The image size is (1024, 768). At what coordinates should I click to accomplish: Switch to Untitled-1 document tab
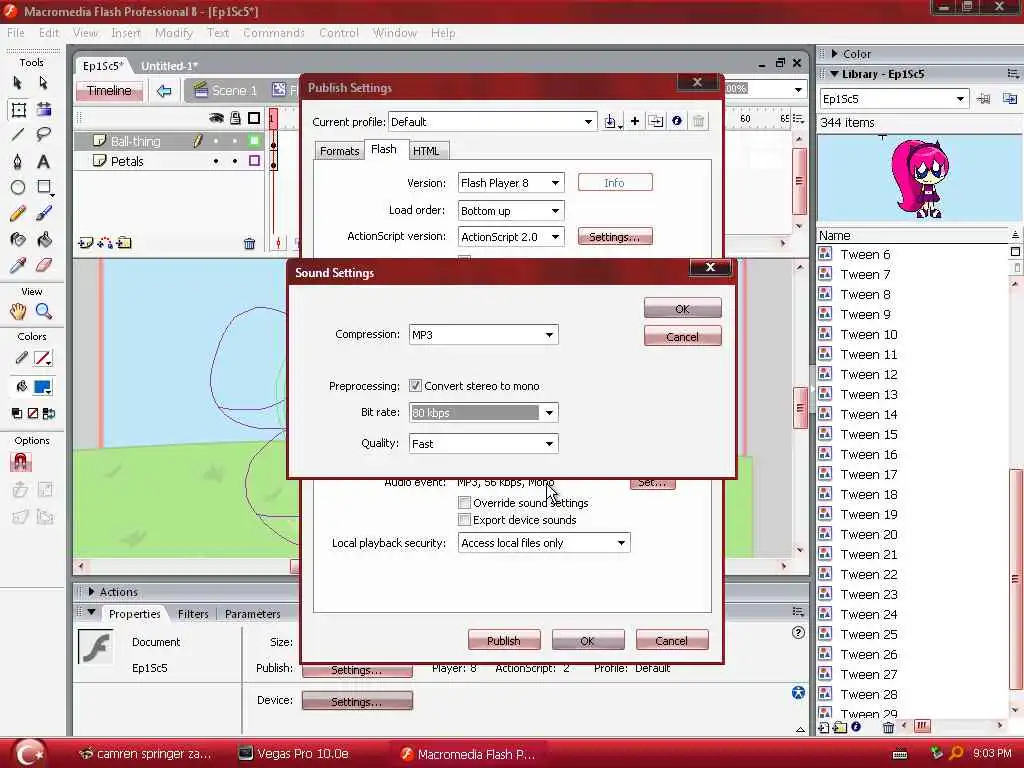[169, 66]
